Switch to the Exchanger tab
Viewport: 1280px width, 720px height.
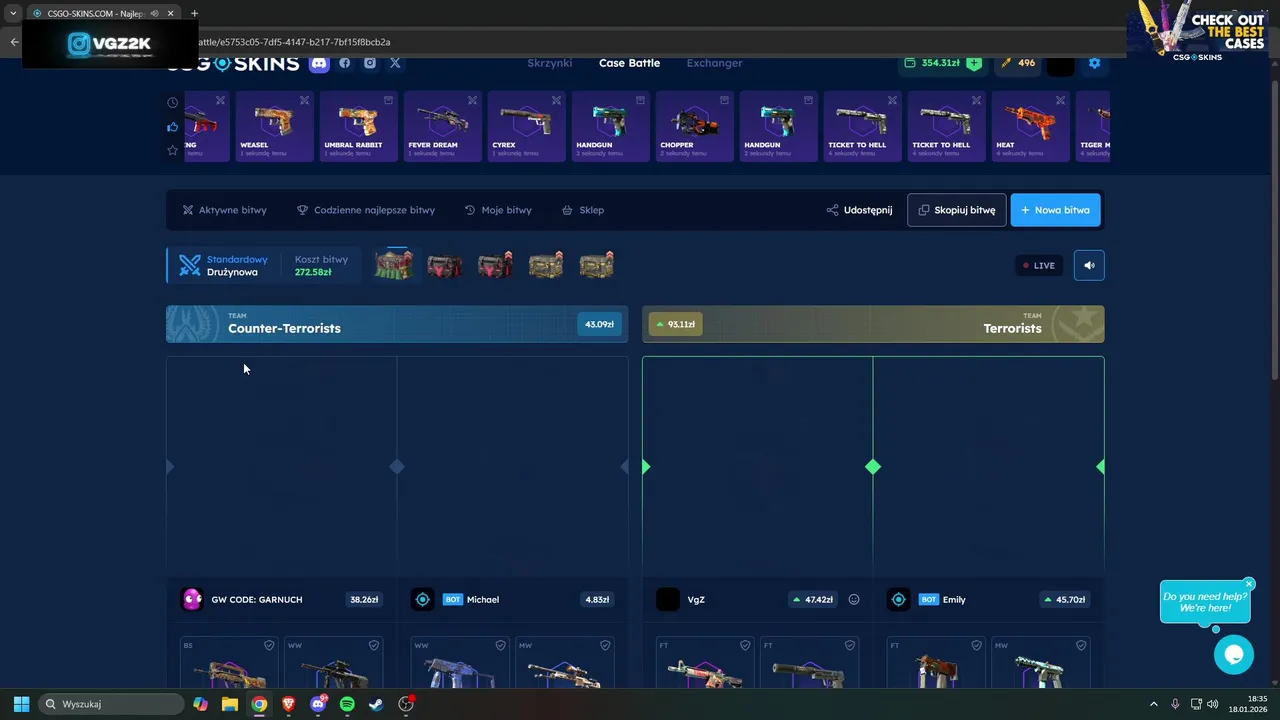(x=714, y=63)
